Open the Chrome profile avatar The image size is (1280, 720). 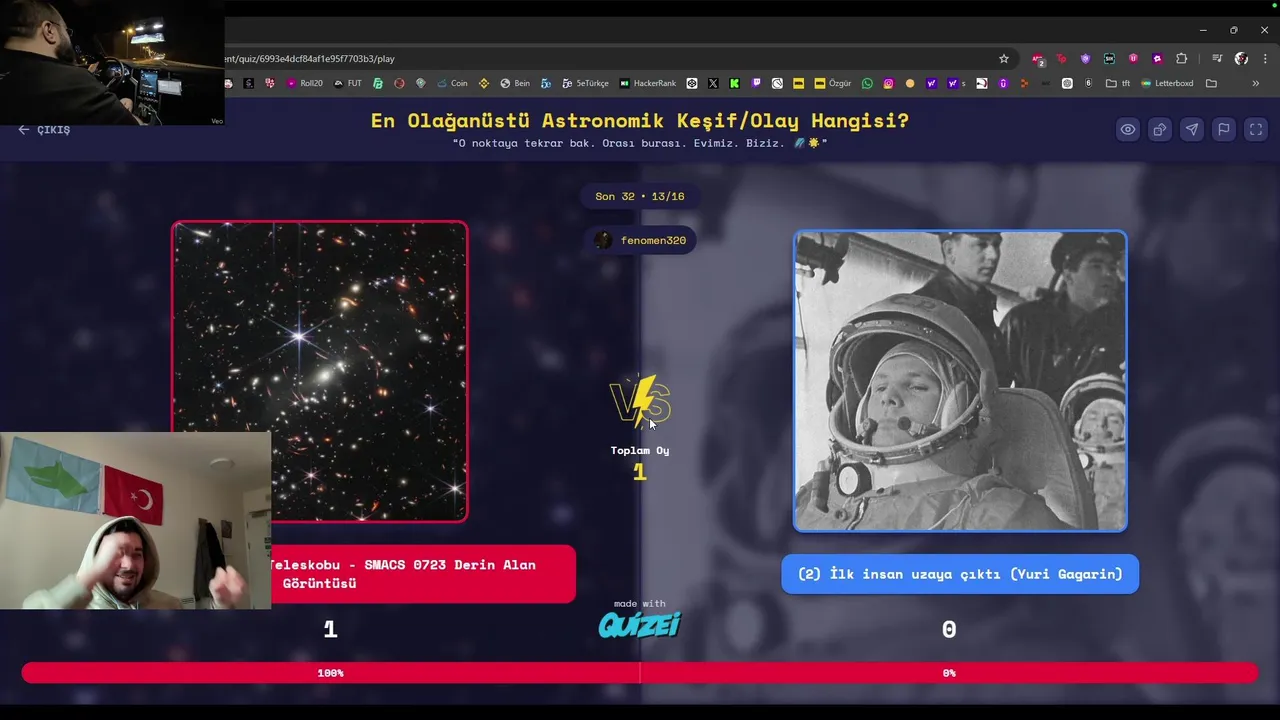[x=1241, y=59]
